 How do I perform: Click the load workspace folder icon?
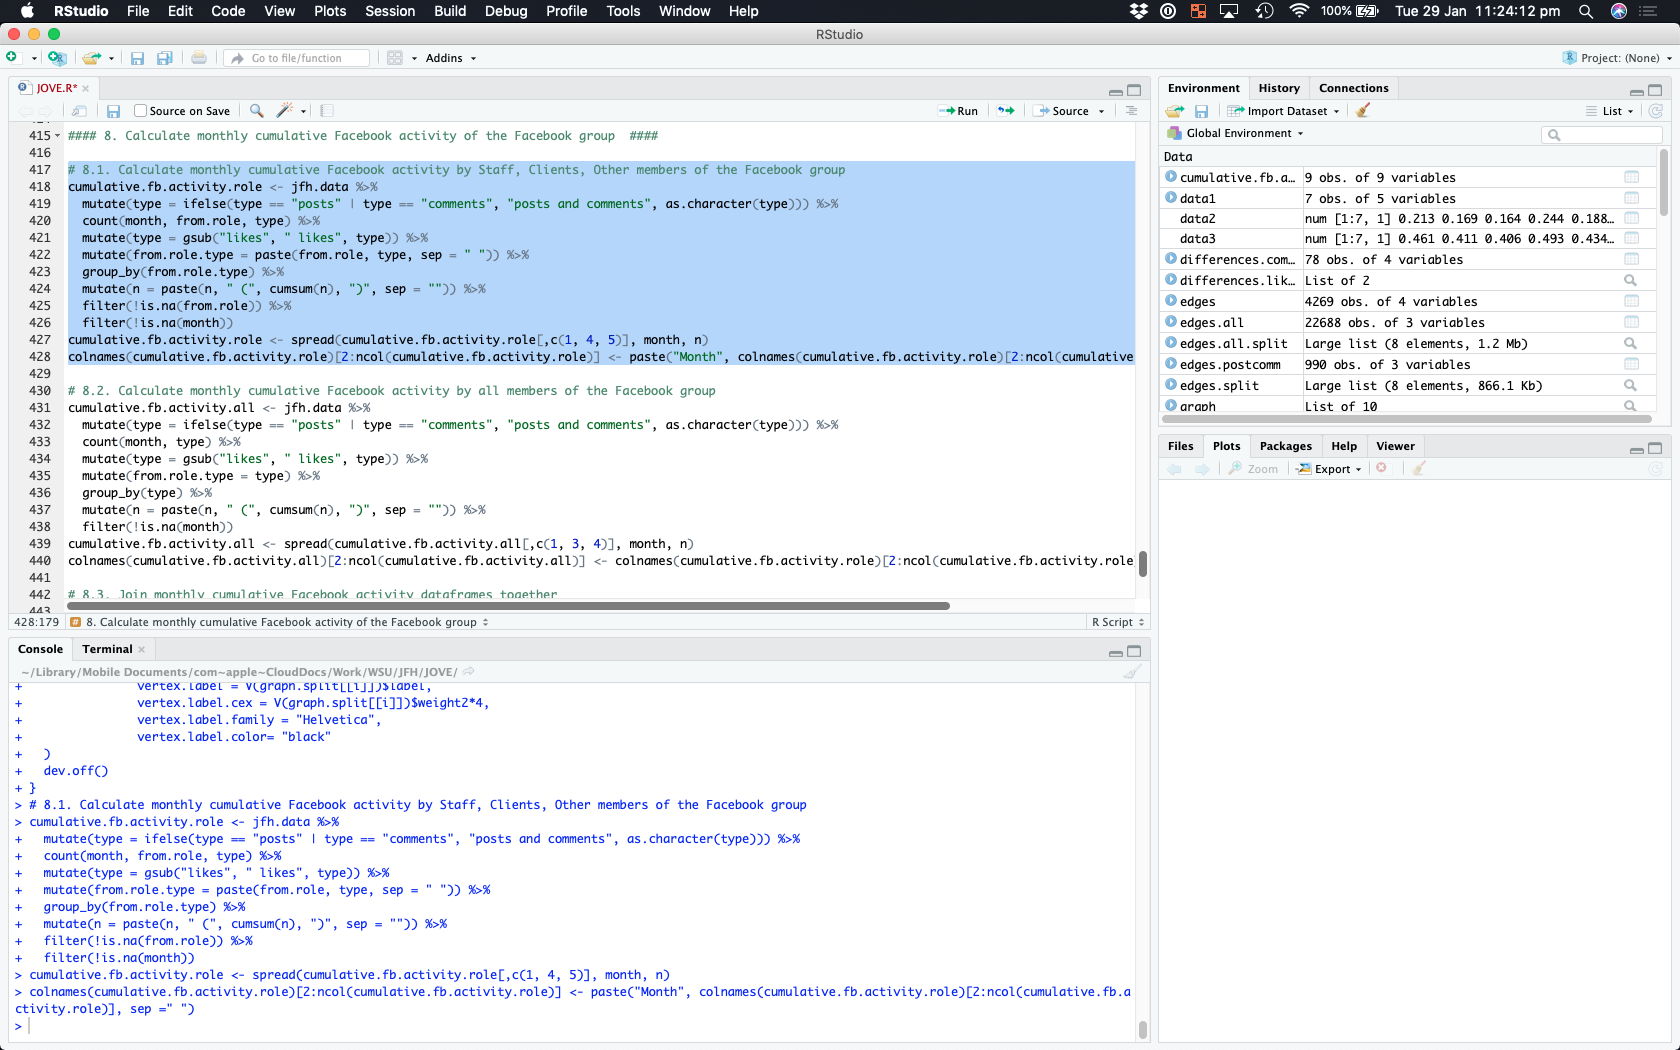(1175, 111)
